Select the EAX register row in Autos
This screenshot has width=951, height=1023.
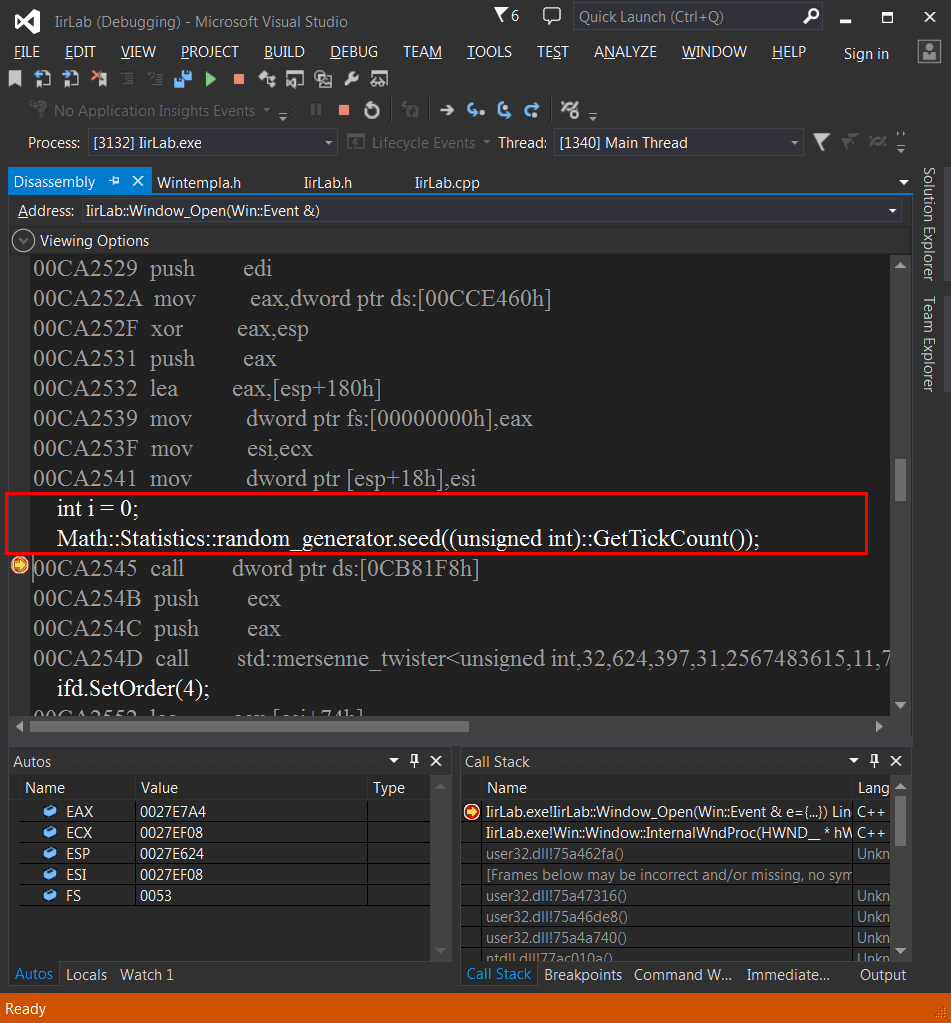[225, 812]
